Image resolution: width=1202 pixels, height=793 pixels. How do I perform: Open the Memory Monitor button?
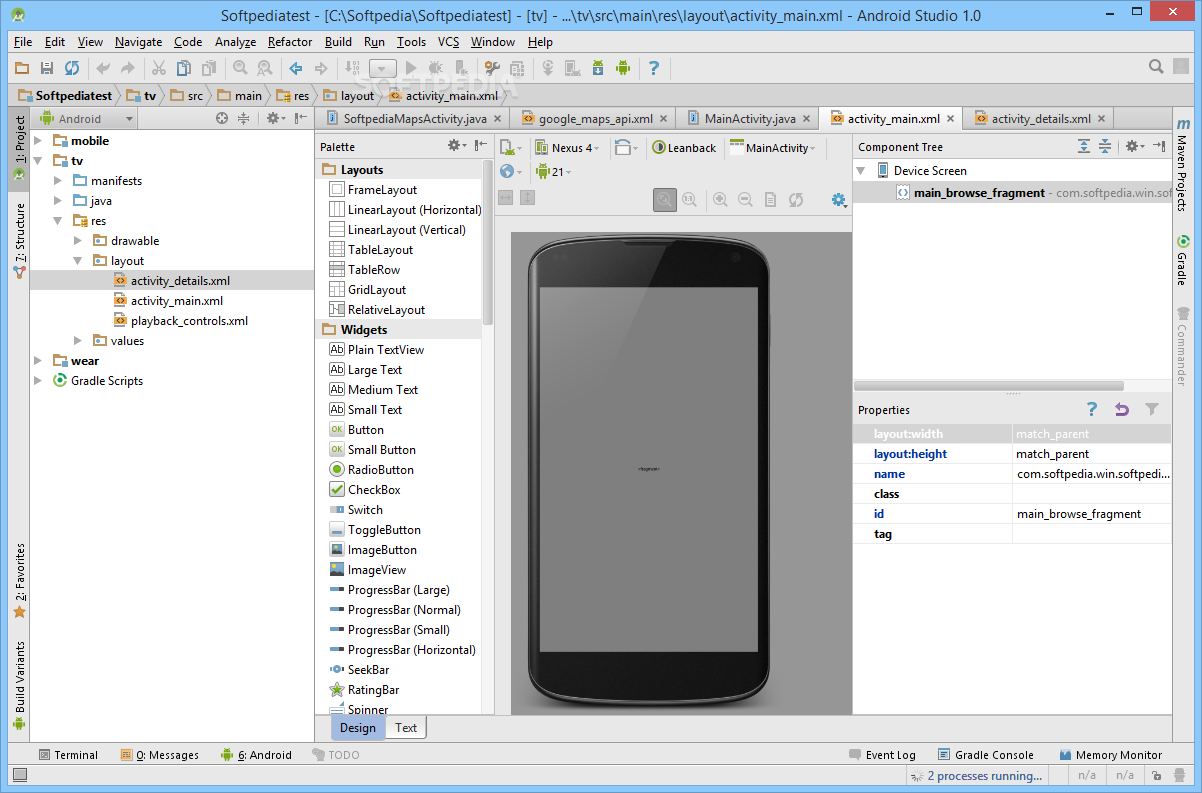1110,755
